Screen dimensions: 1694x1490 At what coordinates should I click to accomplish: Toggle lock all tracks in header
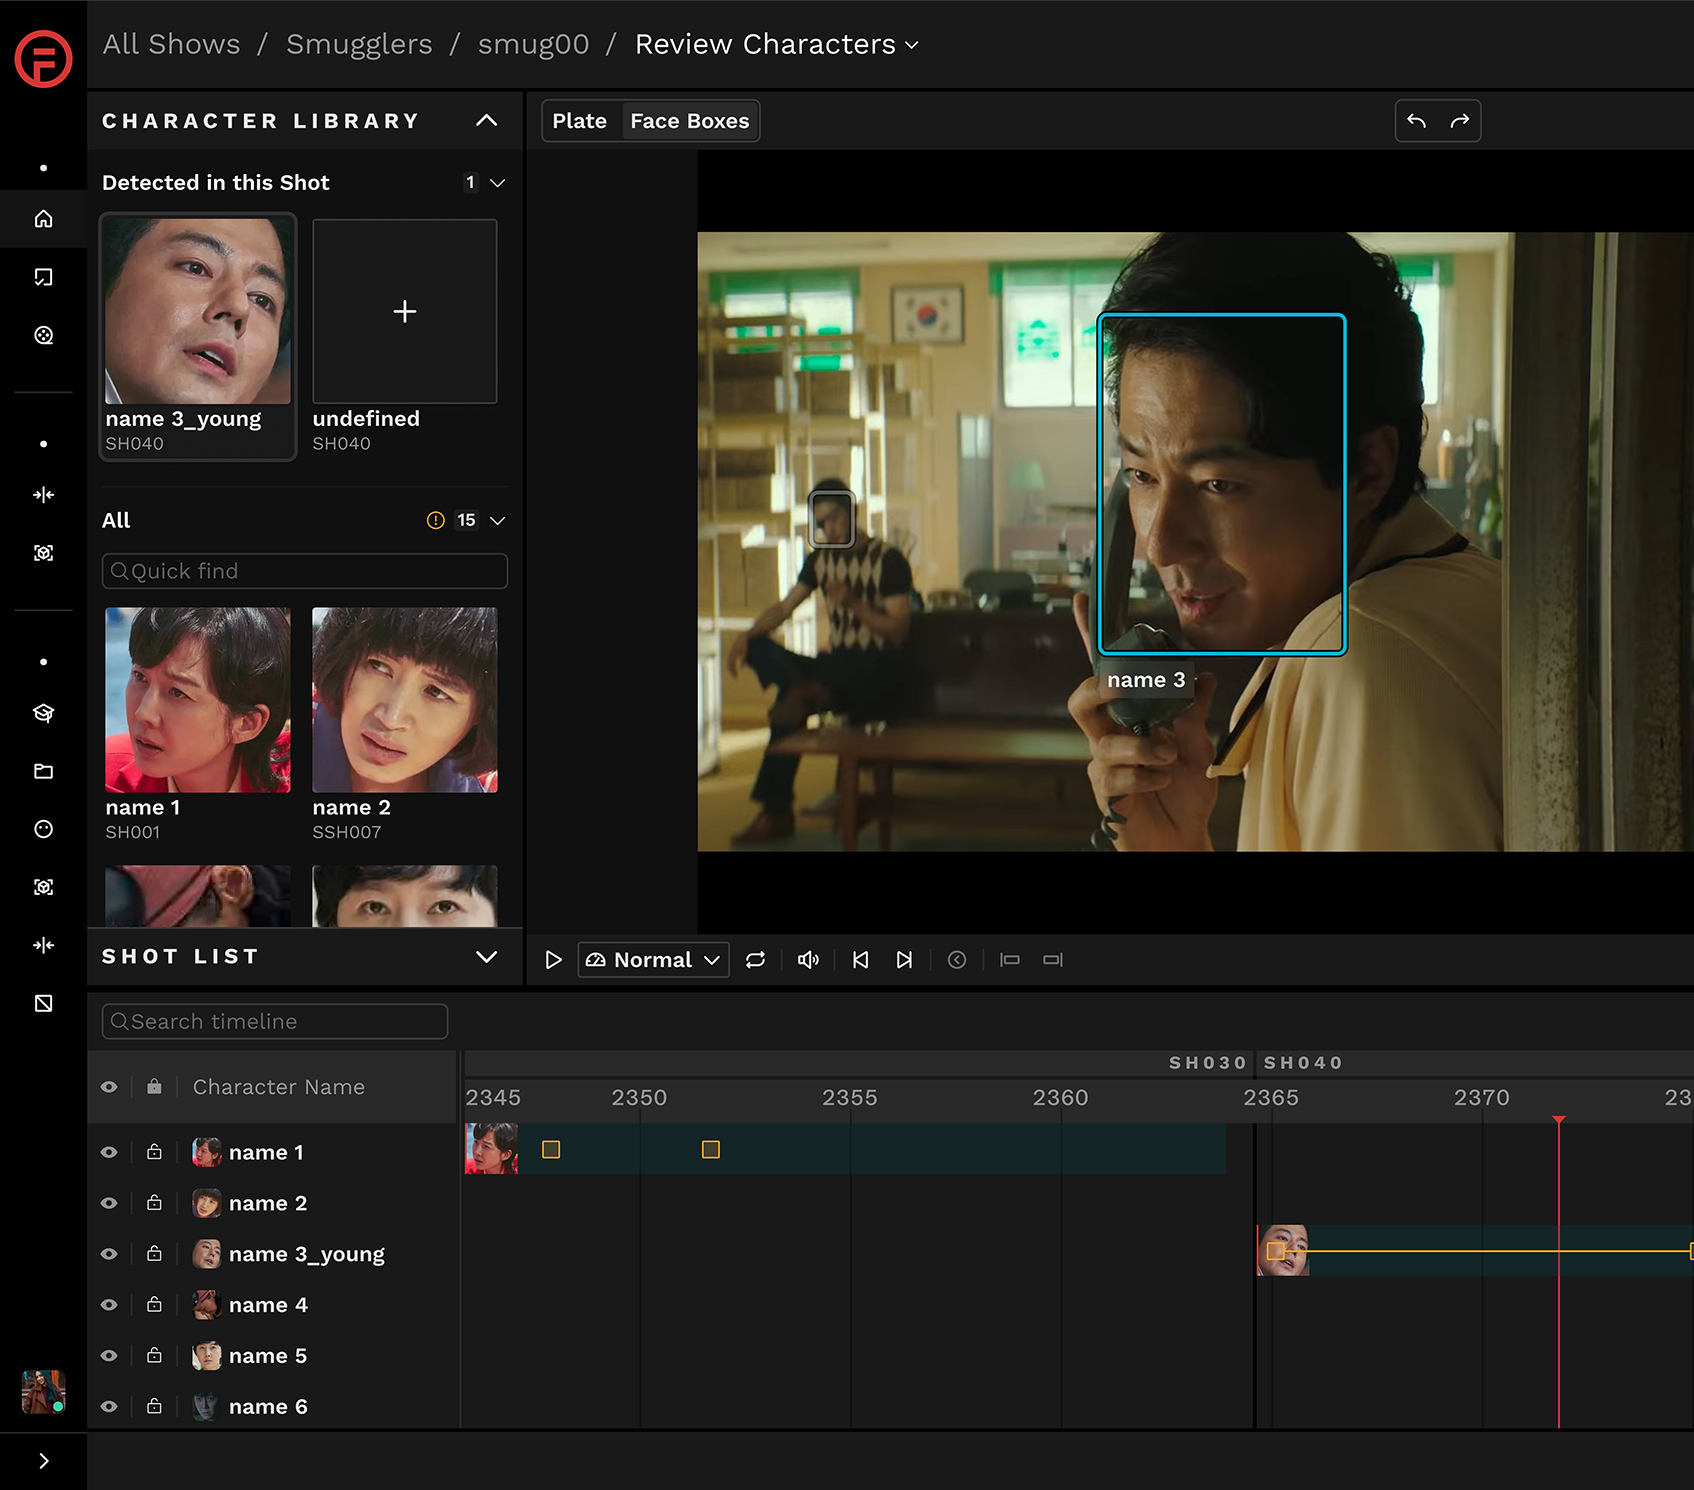[x=154, y=1086]
